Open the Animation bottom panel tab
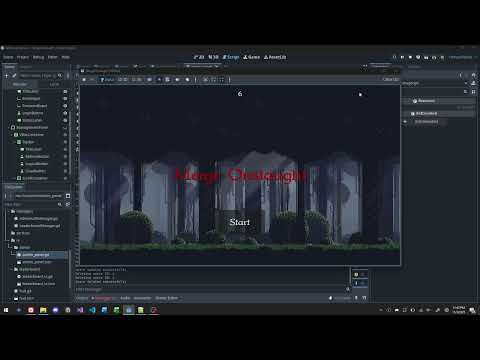The height and width of the screenshot is (360, 480). (143, 298)
